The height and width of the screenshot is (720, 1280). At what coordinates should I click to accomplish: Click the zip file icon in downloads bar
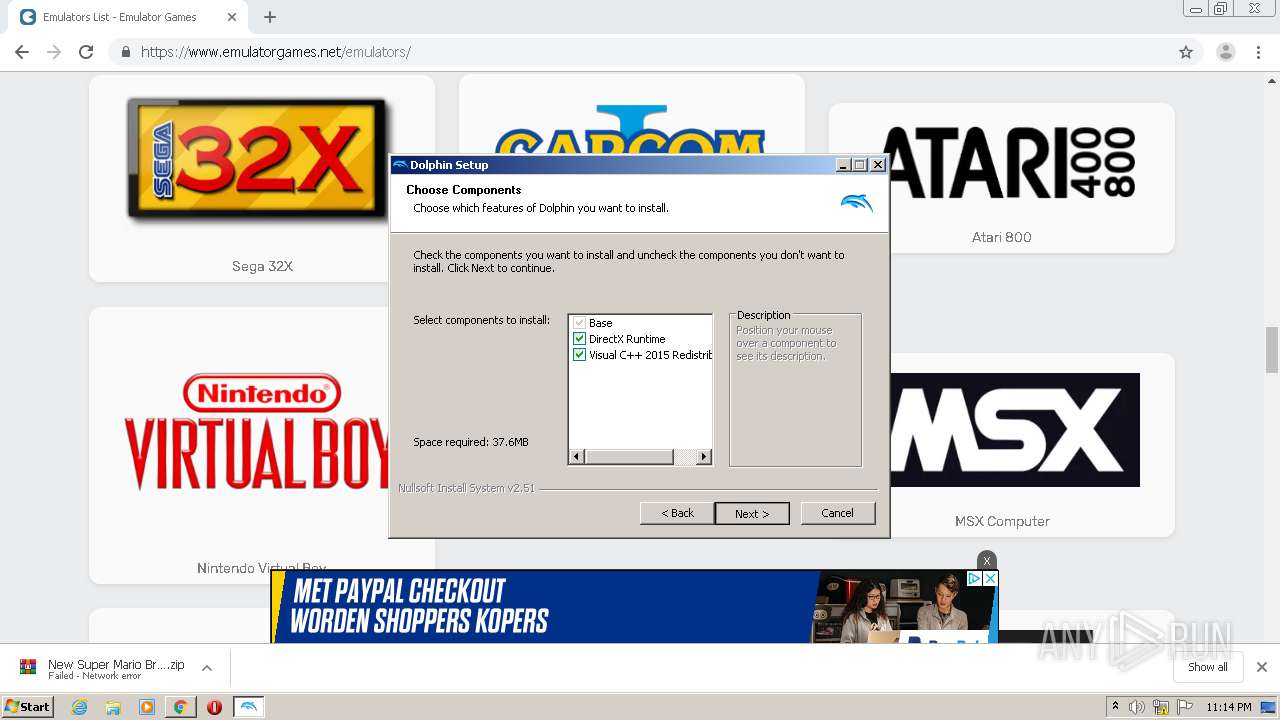tap(28, 667)
